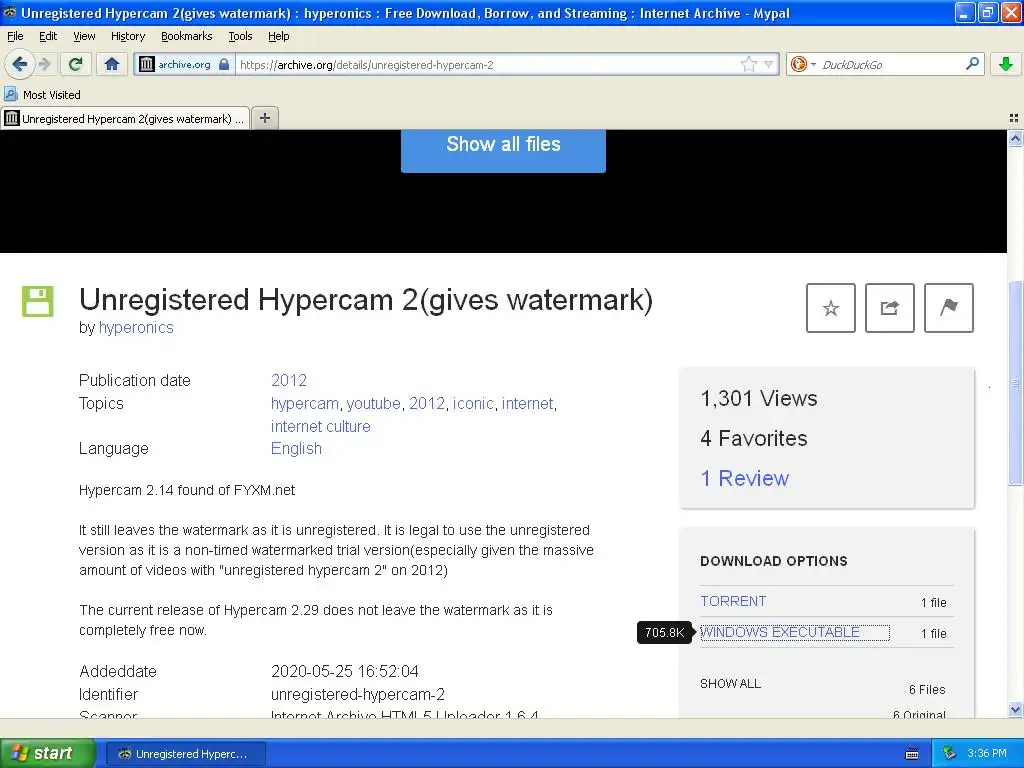Click the share item button
This screenshot has width=1024, height=768.
(889, 308)
